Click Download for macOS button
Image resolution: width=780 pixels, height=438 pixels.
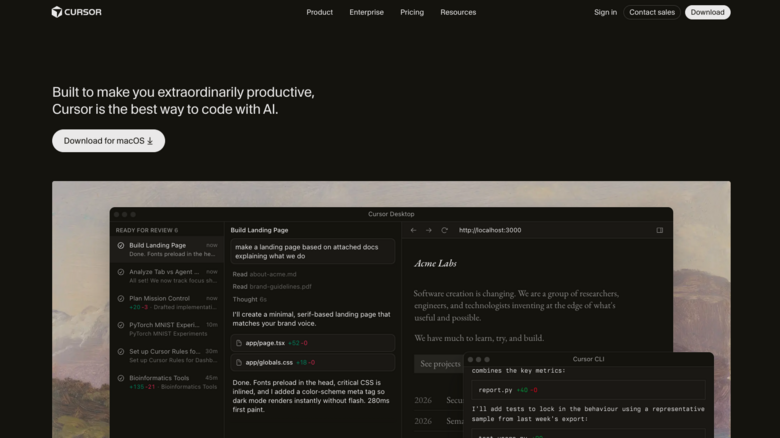(108, 141)
